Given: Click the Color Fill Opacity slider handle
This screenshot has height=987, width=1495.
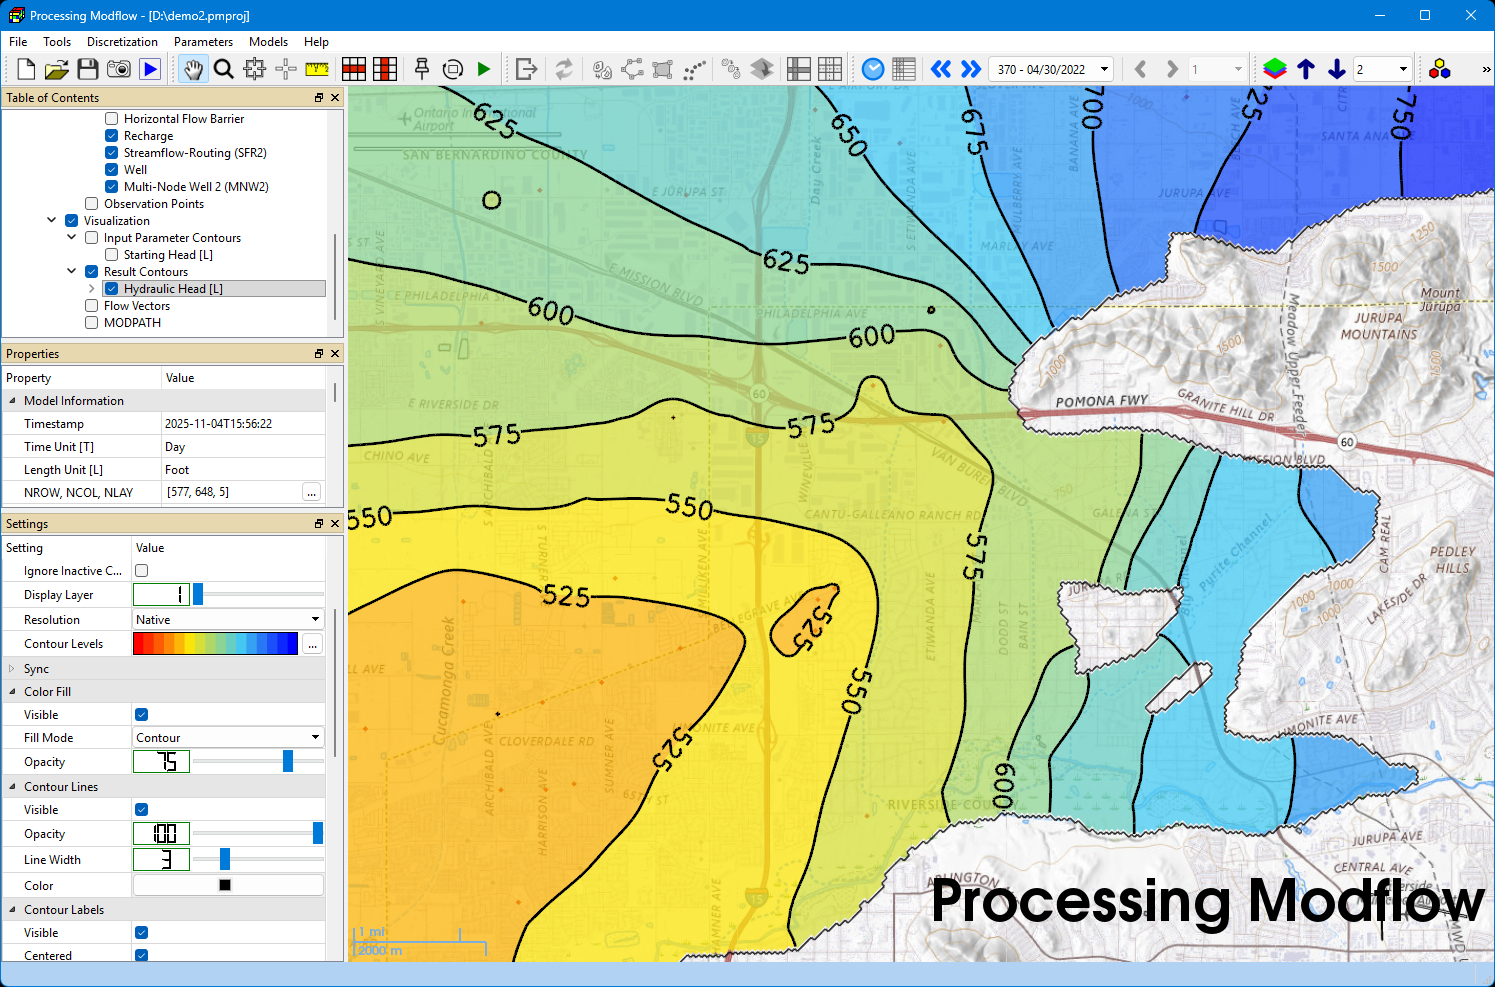Looking at the screenshot, I should (288, 762).
